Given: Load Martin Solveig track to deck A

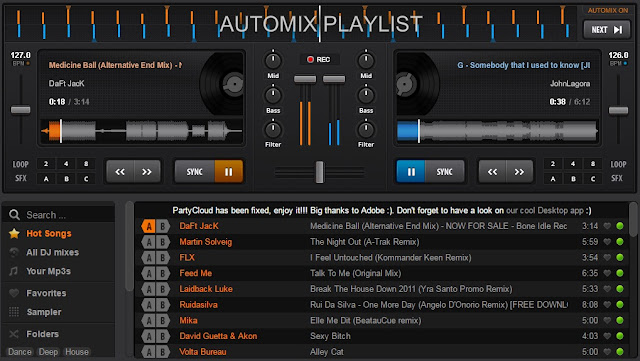Looking at the screenshot, I should click(149, 242).
